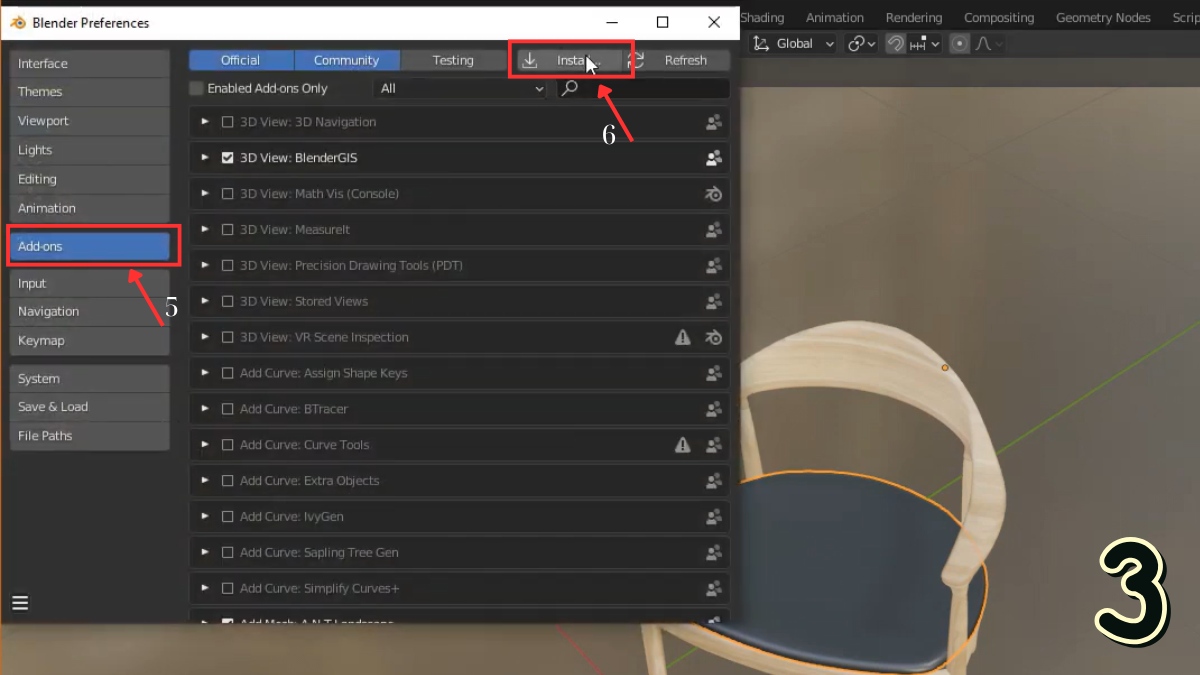Viewport: 1200px width, 675px height.
Task: Click the Refresh add-ons button
Action: tap(677, 60)
